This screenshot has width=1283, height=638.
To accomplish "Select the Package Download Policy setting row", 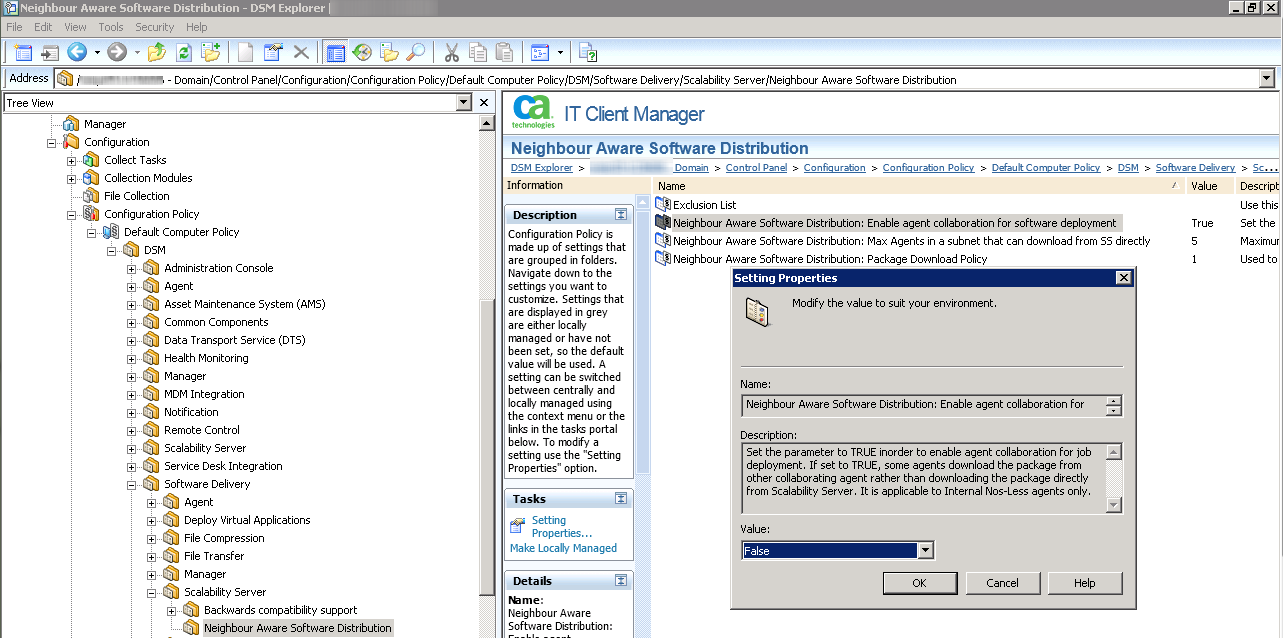I will pyautogui.click(x=829, y=259).
